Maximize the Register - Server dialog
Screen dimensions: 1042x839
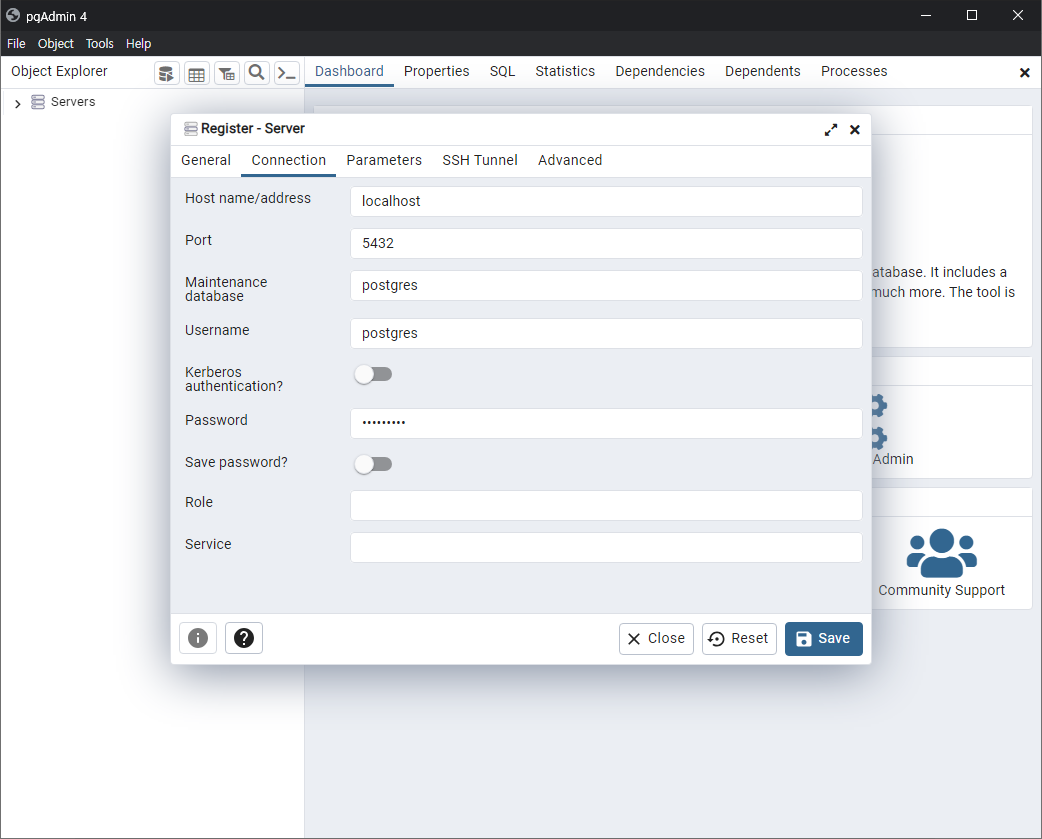click(x=831, y=130)
